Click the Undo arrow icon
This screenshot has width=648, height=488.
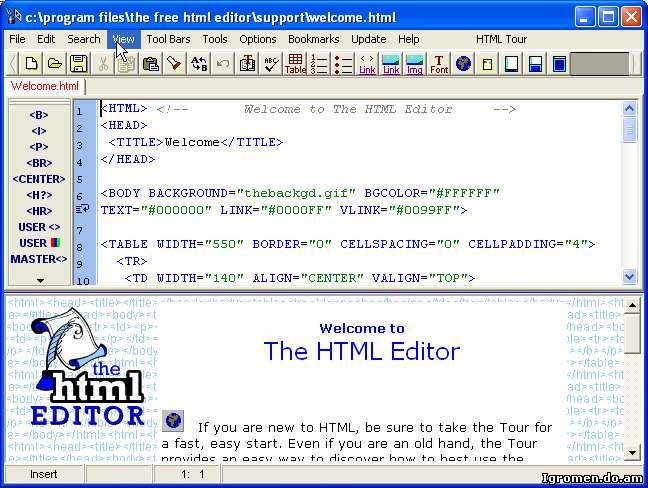tap(223, 64)
